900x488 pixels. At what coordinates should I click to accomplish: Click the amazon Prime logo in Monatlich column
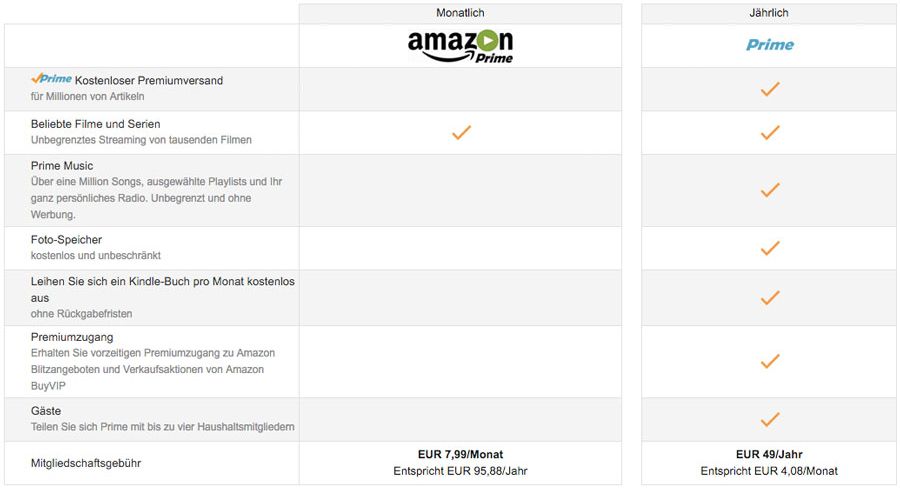tap(460, 46)
